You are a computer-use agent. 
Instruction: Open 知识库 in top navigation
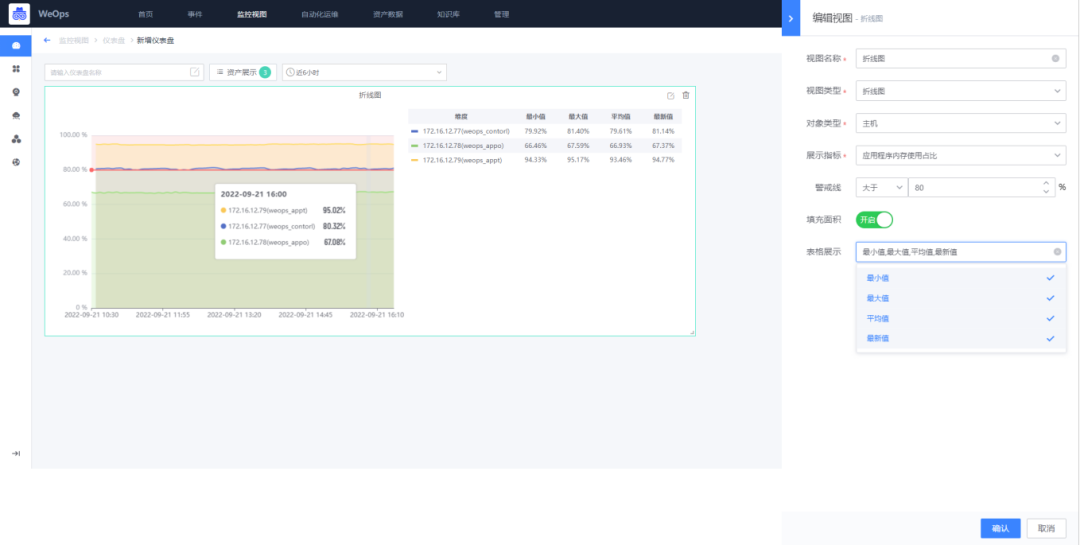448,14
